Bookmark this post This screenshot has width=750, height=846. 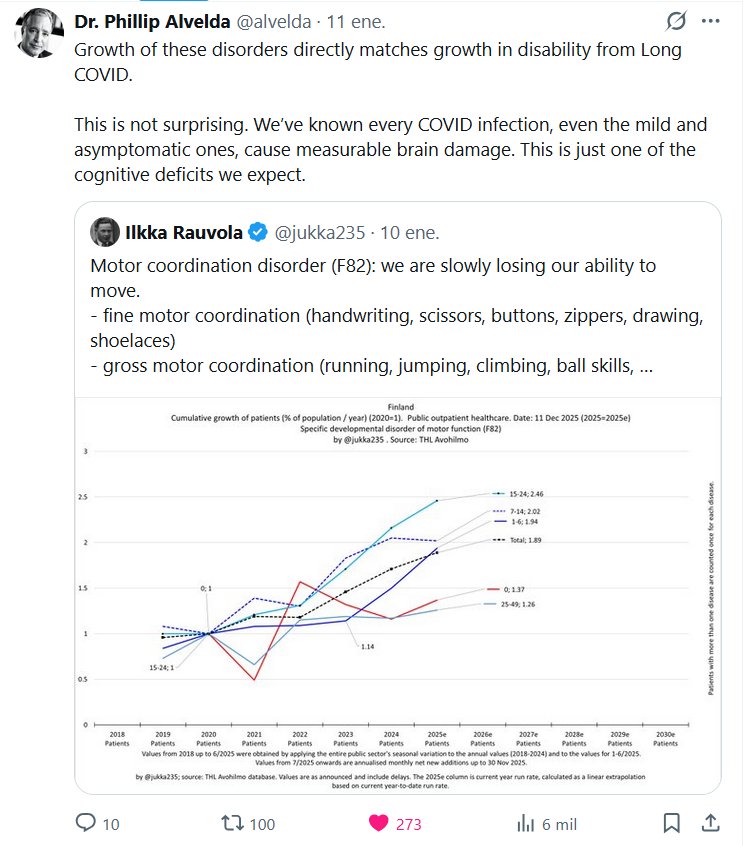click(672, 823)
